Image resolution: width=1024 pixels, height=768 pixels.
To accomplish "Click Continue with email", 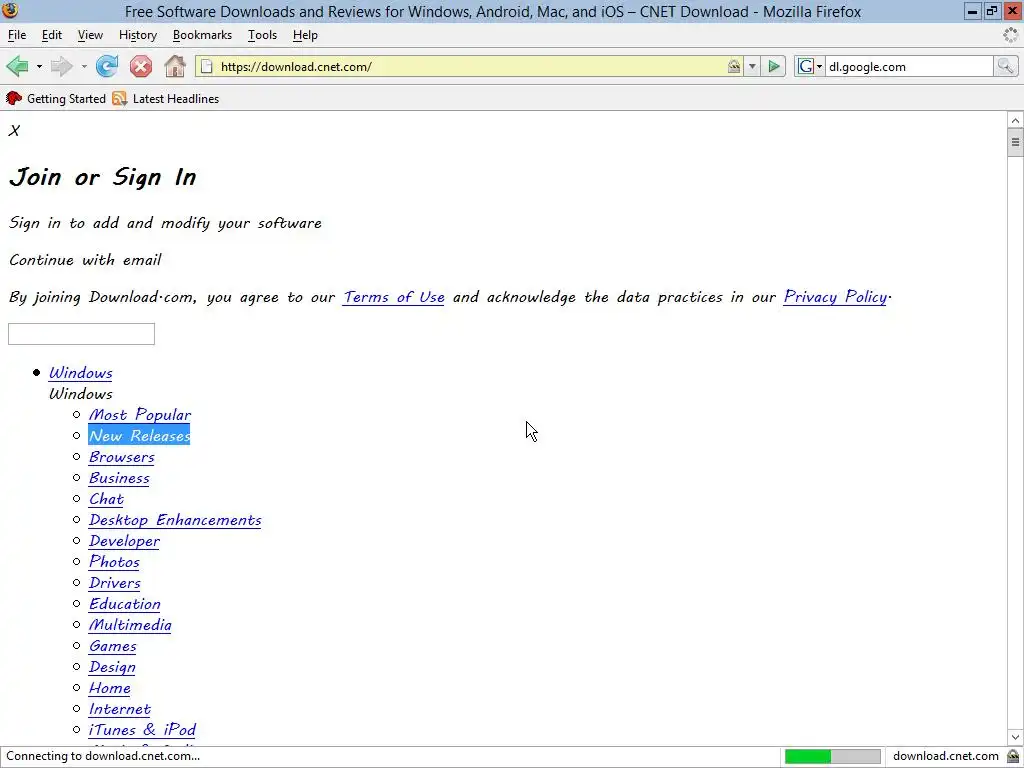I will 86,260.
